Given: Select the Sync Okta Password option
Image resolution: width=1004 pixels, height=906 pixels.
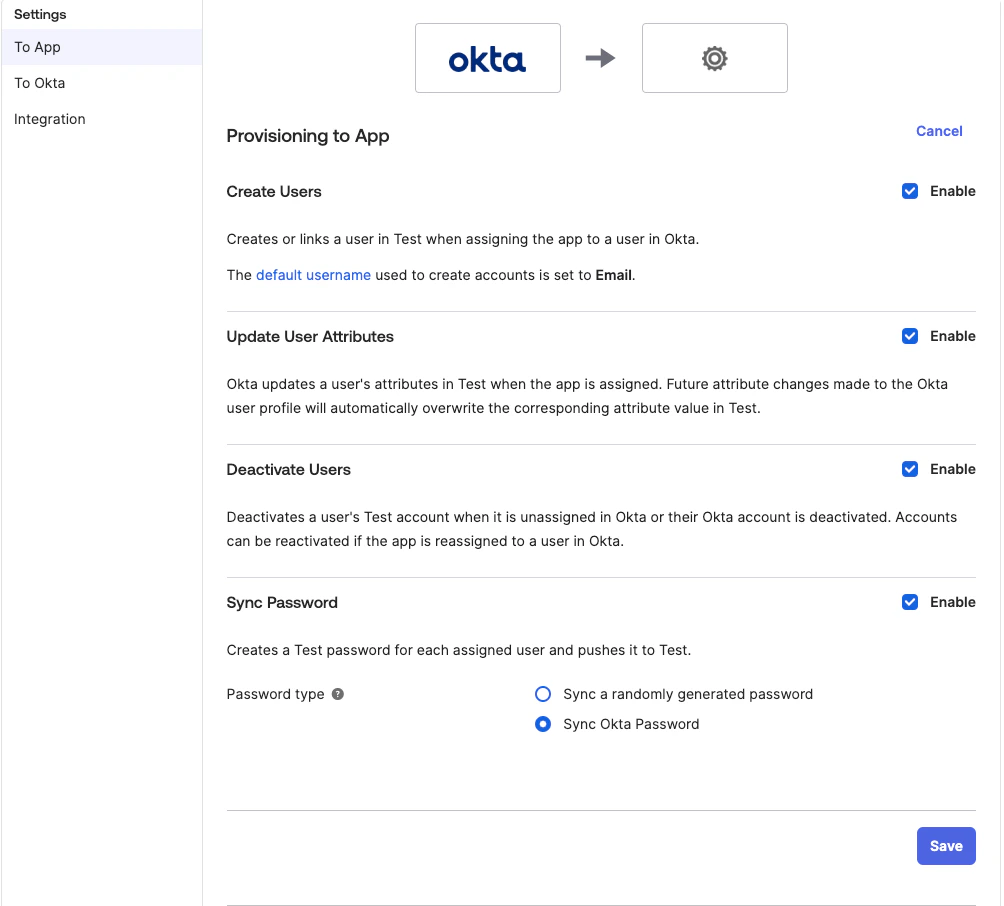Looking at the screenshot, I should tap(543, 723).
